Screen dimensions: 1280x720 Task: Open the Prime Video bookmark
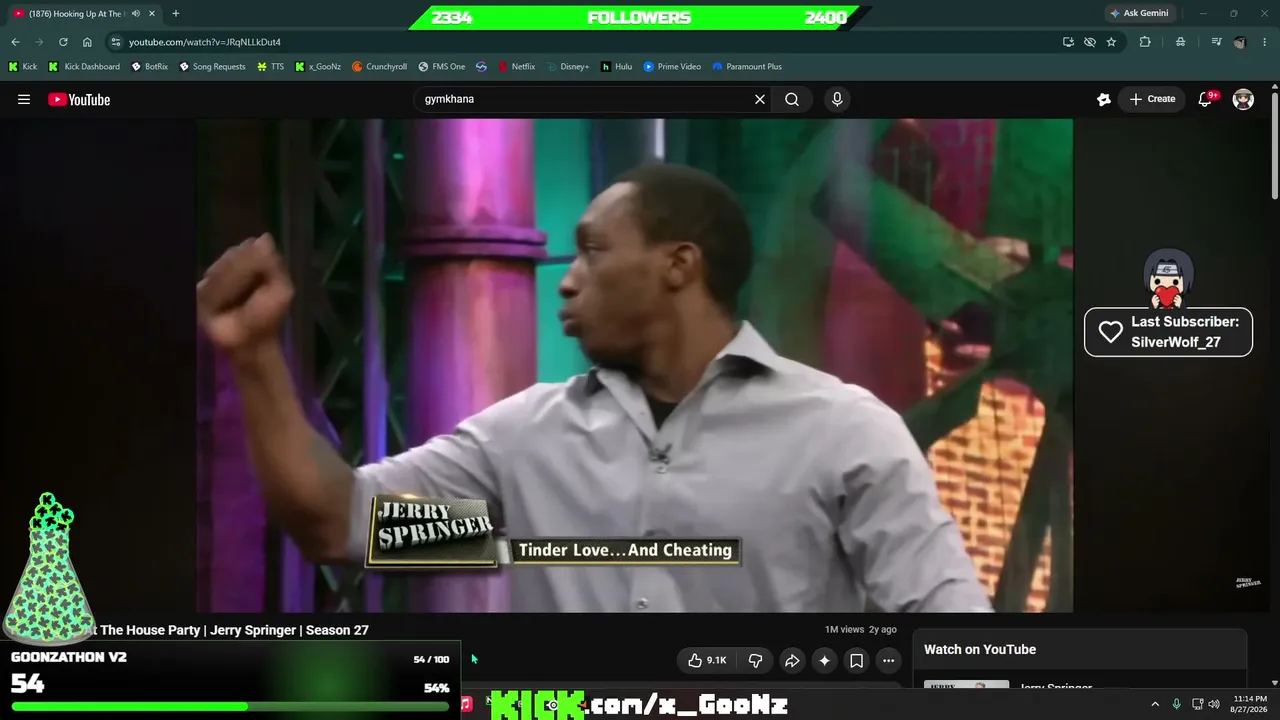coord(672,66)
